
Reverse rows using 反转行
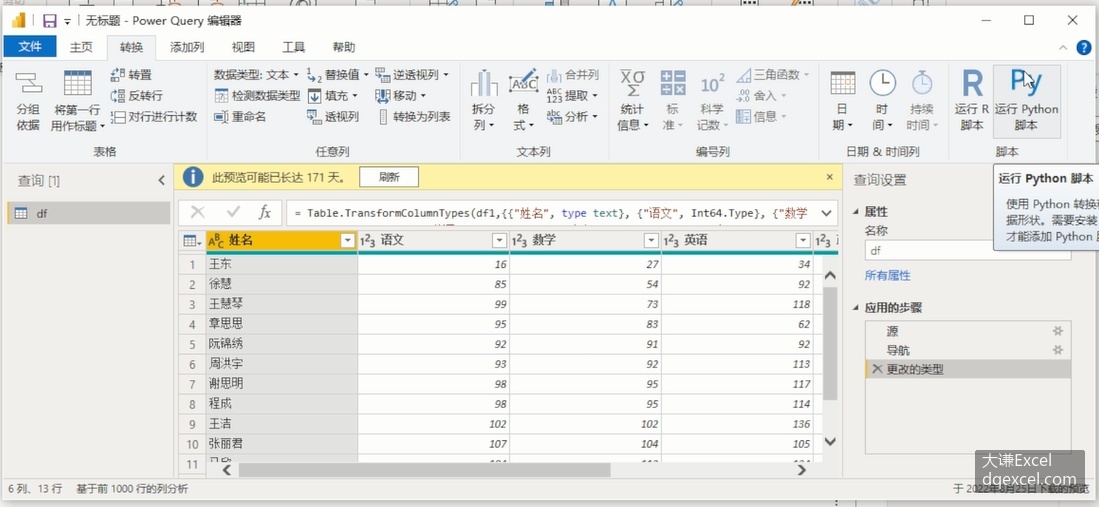pyautogui.click(x=137, y=95)
